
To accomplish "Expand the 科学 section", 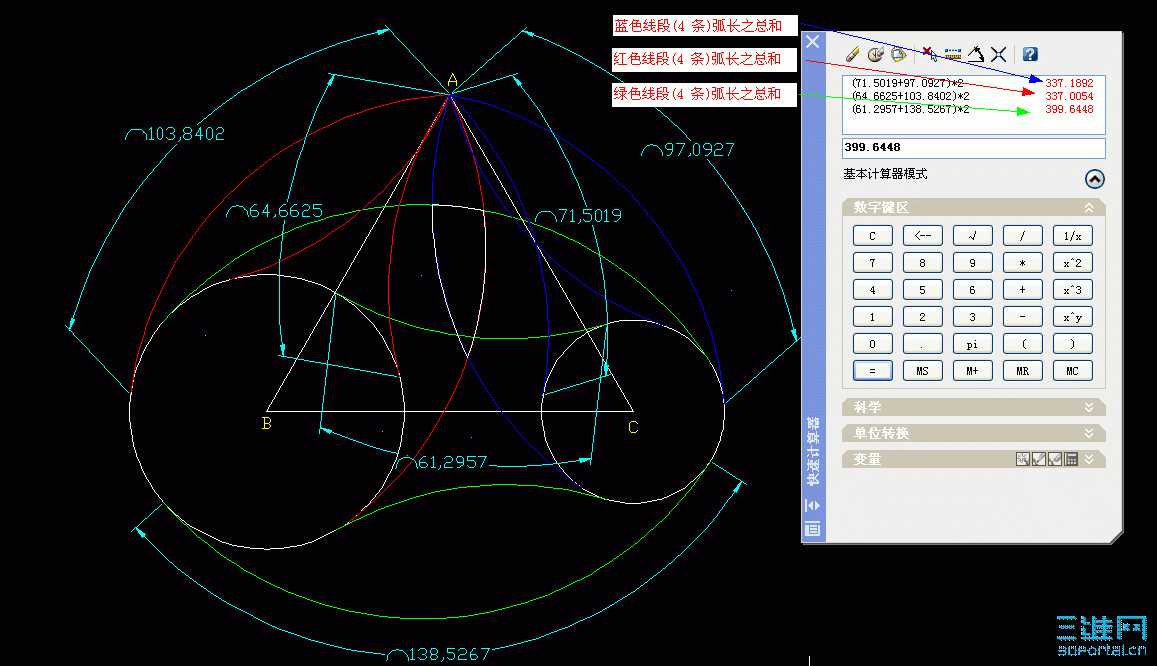I will 1089,407.
